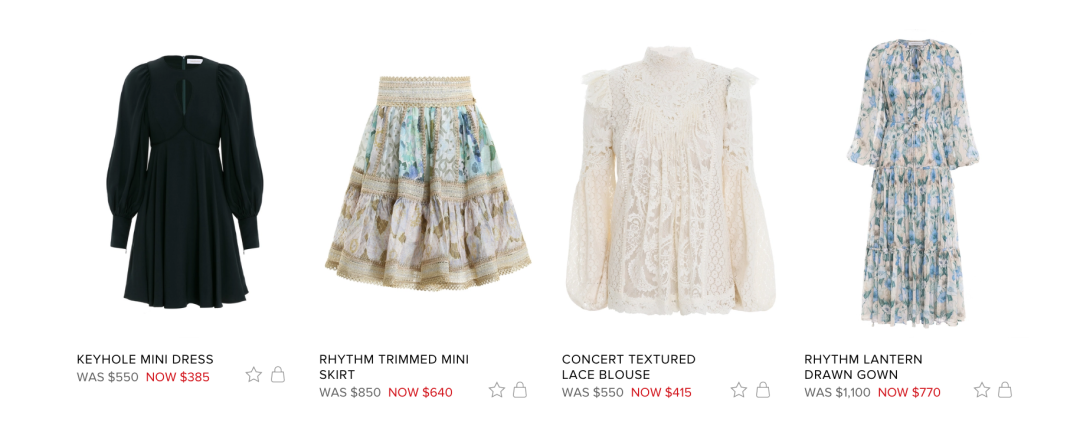Add Keyhole Mini Dress to shopping bag
1080x432 pixels.
tap(278, 374)
